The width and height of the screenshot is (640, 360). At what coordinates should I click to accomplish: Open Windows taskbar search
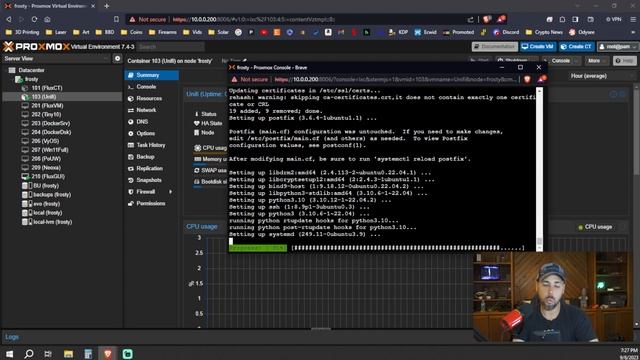point(29,354)
